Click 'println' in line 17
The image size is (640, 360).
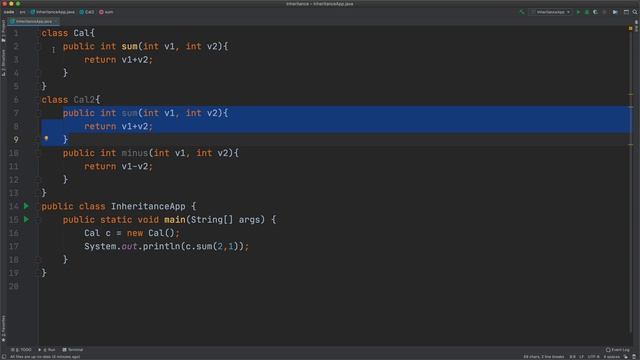(161, 246)
